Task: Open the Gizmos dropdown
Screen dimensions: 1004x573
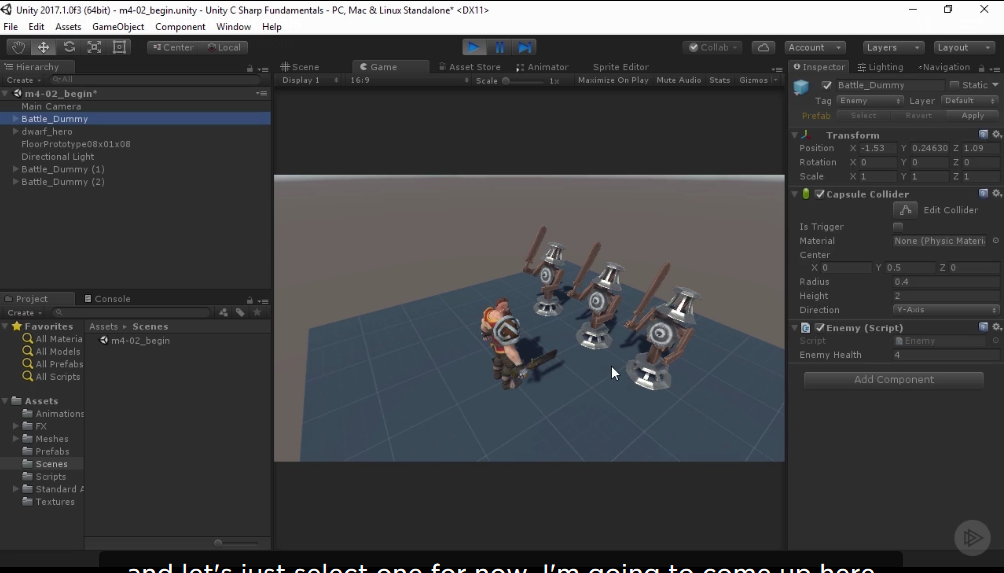Action: pos(757,80)
